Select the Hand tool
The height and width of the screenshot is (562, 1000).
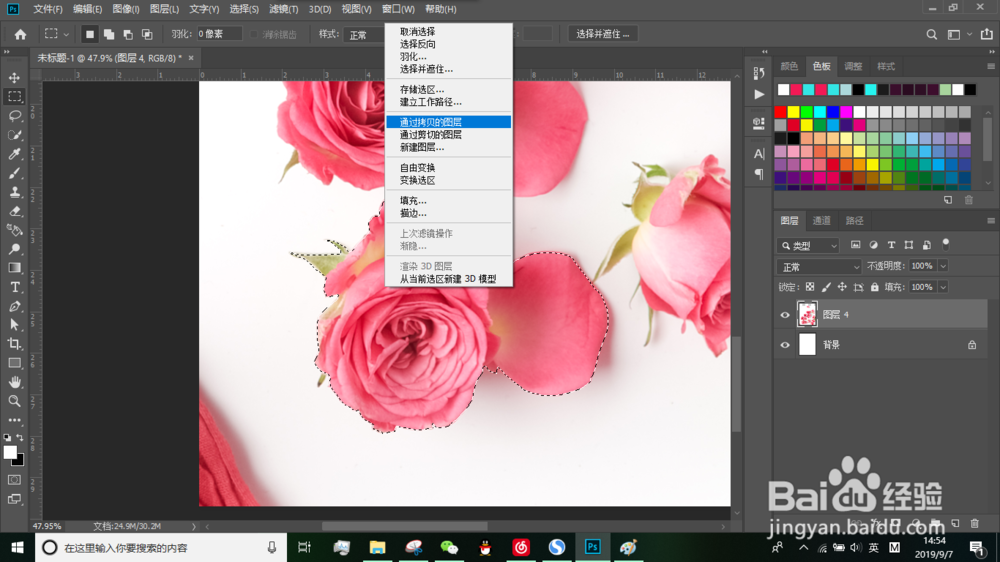[x=14, y=382]
